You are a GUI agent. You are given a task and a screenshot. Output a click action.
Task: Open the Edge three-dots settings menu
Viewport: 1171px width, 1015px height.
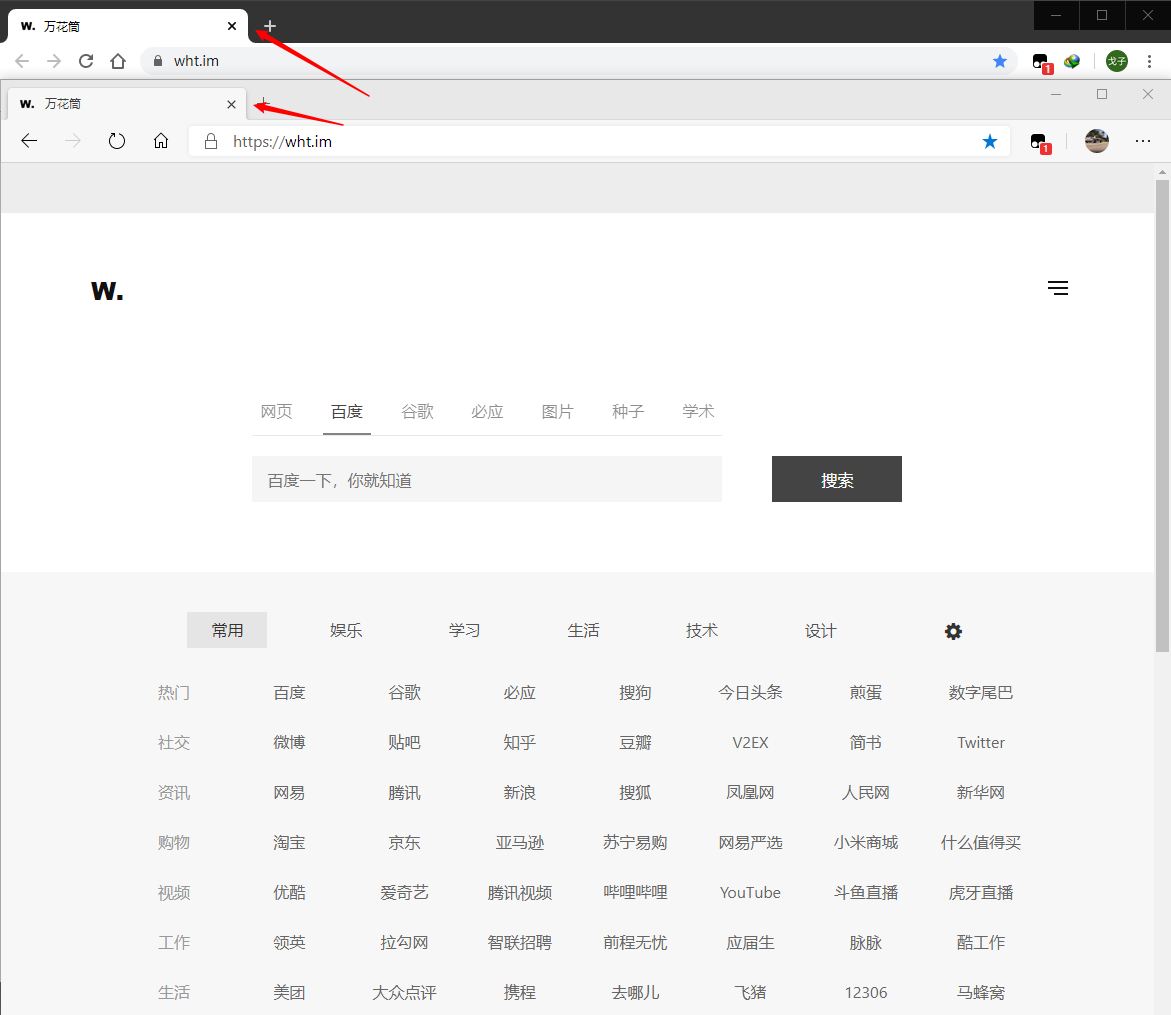[x=1143, y=141]
